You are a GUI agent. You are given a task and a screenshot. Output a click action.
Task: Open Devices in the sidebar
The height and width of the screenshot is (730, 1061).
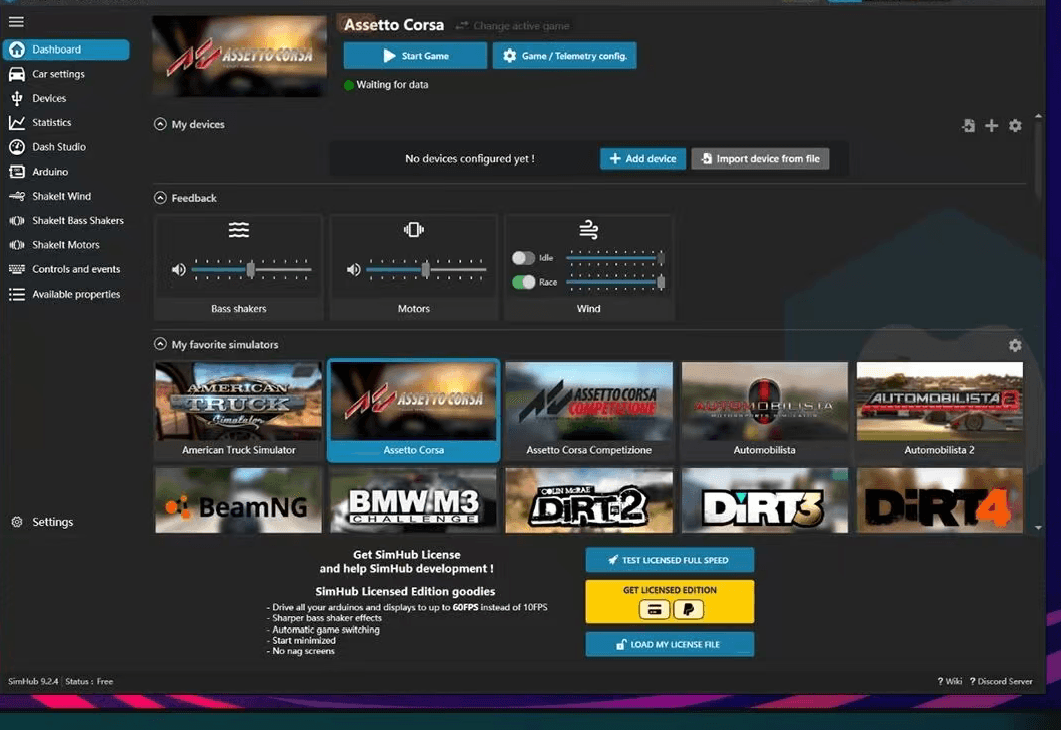pyautogui.click(x=49, y=98)
